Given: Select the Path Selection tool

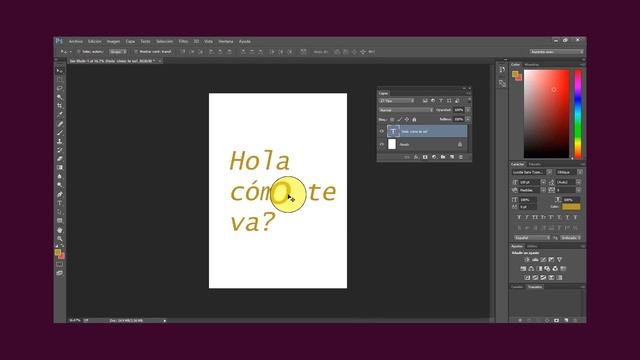Looking at the screenshot, I should click(x=60, y=212).
